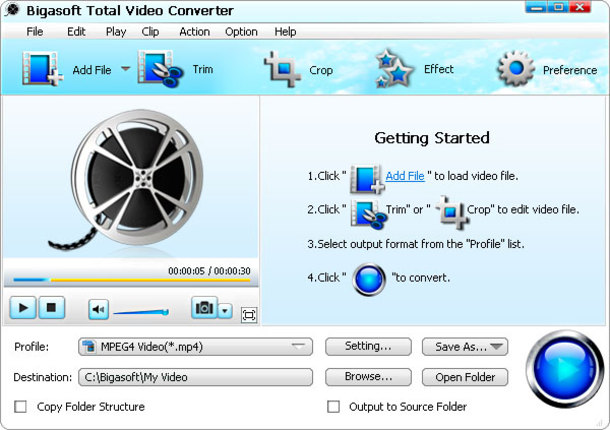
Task: Click the Add File icon in Getting Started
Action: (x=367, y=179)
